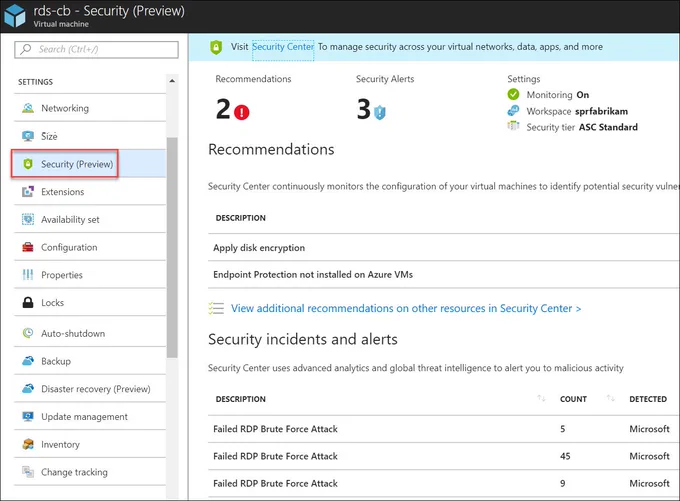Click the checklist icon beside additional recommendations
Viewport: 680px width, 501px height.
click(216, 308)
